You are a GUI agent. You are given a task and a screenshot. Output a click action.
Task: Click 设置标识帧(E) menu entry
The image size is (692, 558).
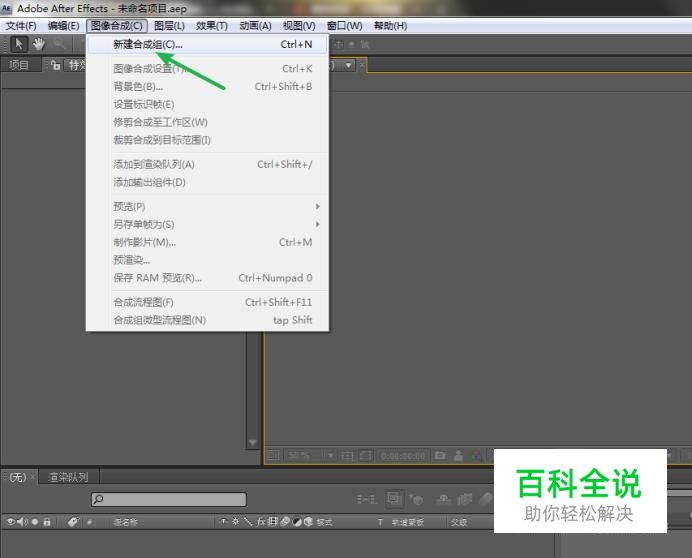click(207, 105)
